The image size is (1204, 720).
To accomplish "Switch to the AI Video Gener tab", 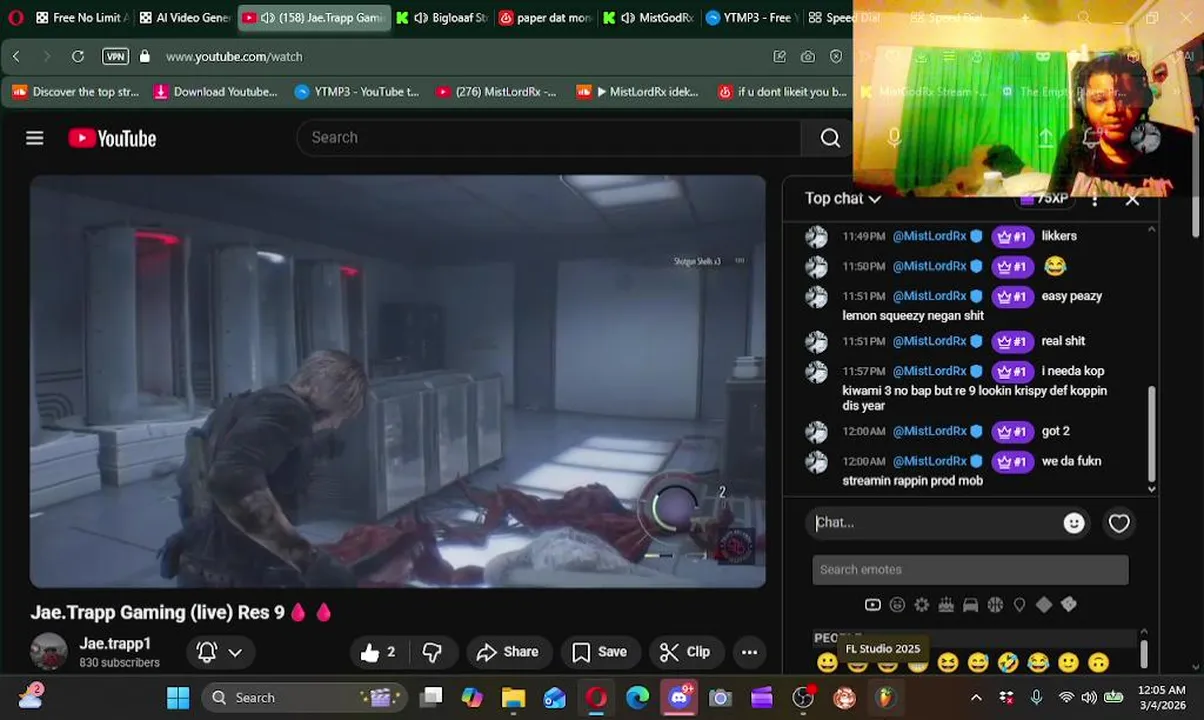I will [184, 17].
